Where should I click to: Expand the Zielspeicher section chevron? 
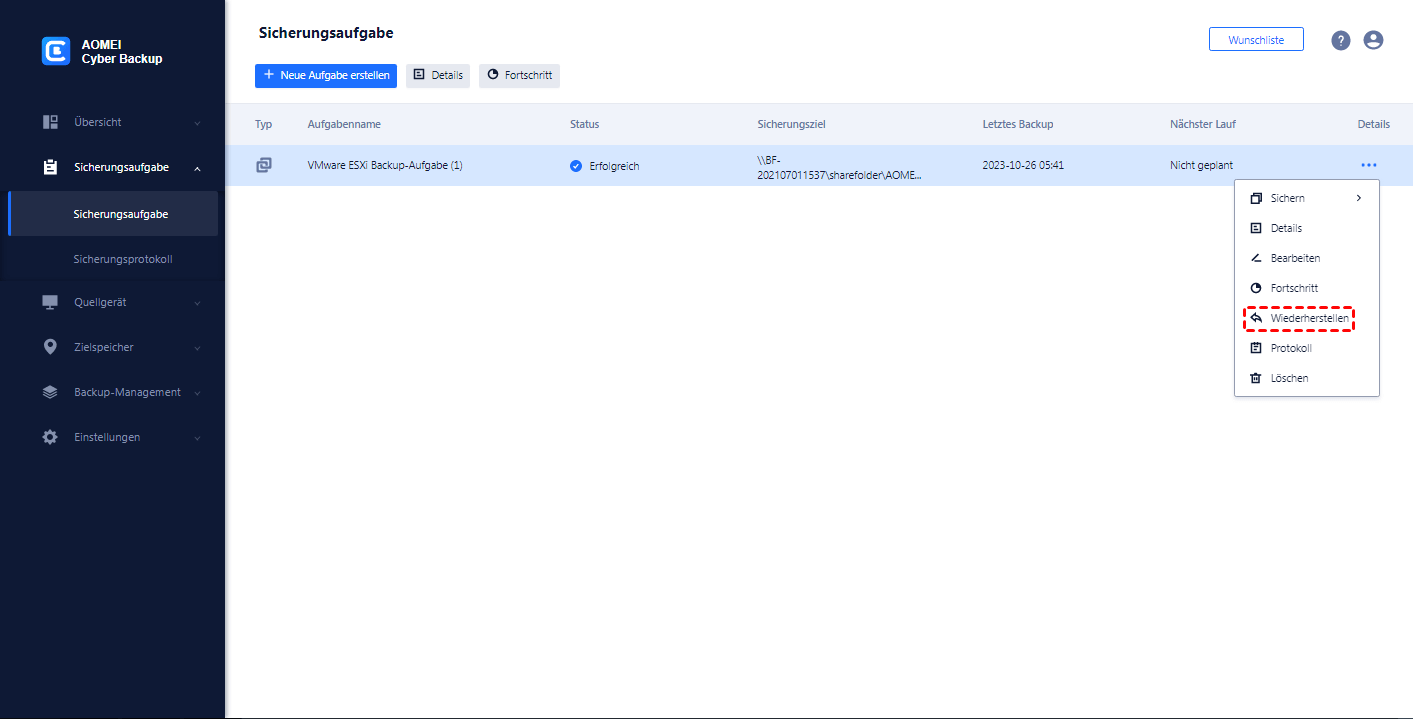pos(197,348)
